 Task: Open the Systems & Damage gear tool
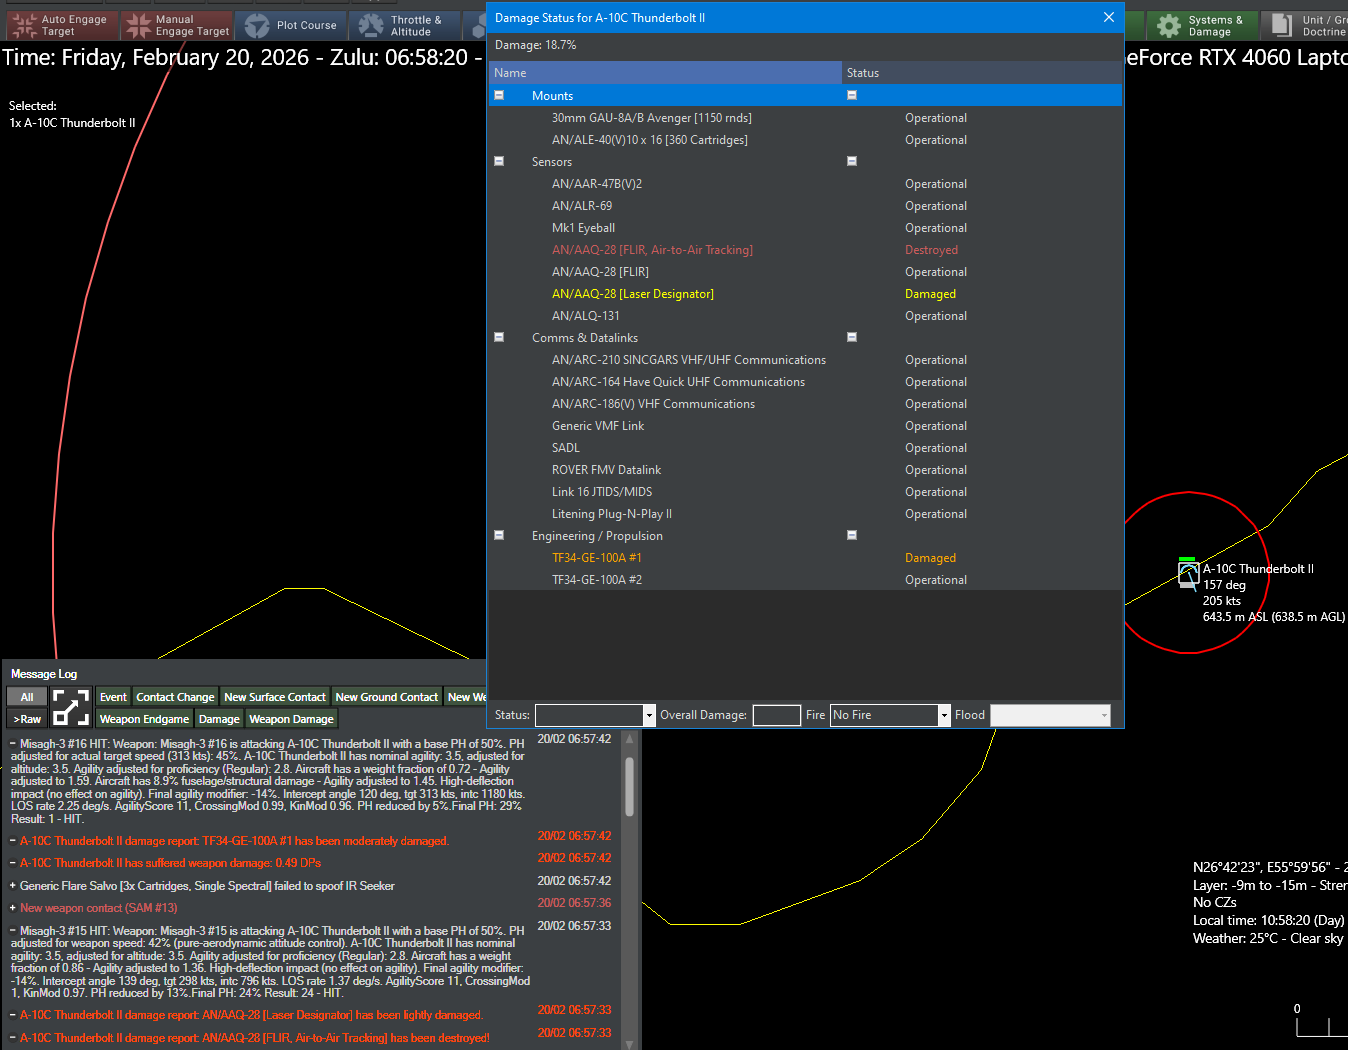point(1202,25)
